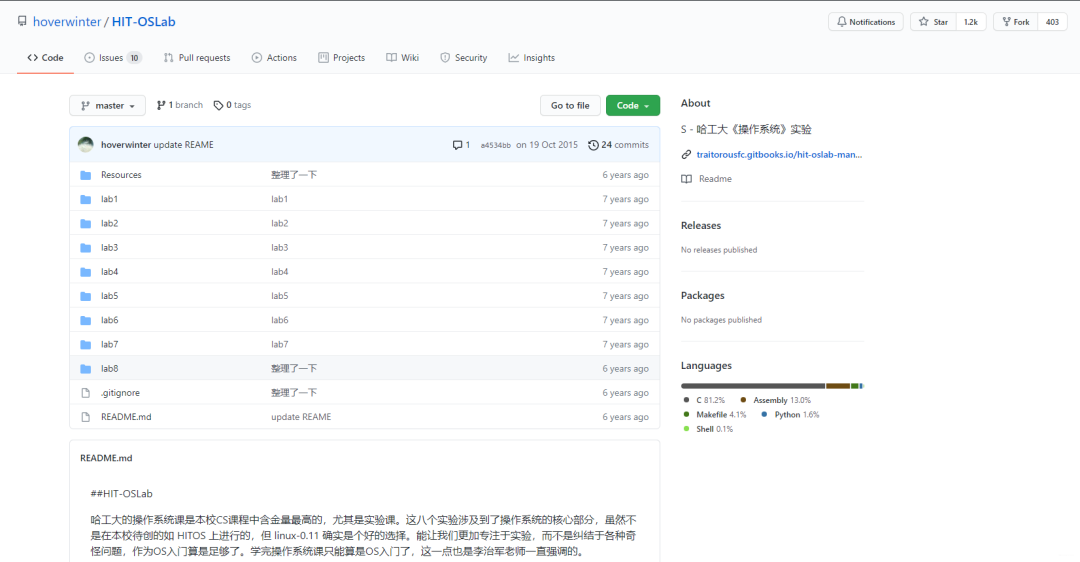Image resolution: width=1080 pixels, height=562 pixels.
Task: View the 0 tags link
Action: 232,105
